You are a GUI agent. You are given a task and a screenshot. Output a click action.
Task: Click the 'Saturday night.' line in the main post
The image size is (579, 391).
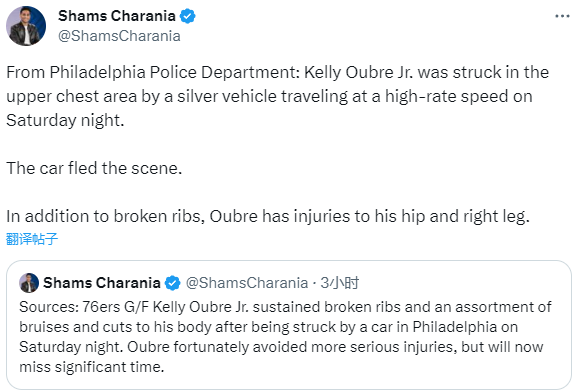(x=65, y=120)
